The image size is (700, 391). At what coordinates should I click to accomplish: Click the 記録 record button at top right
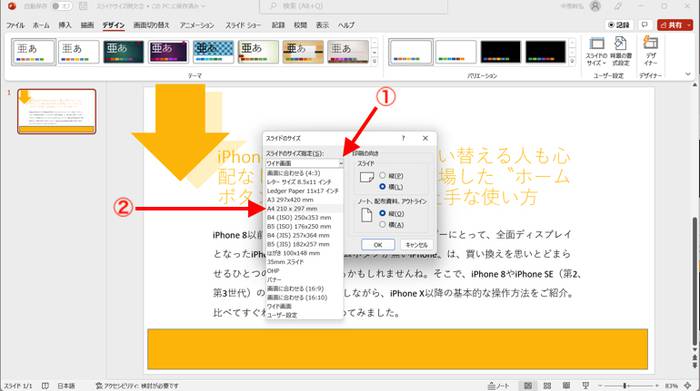click(619, 25)
